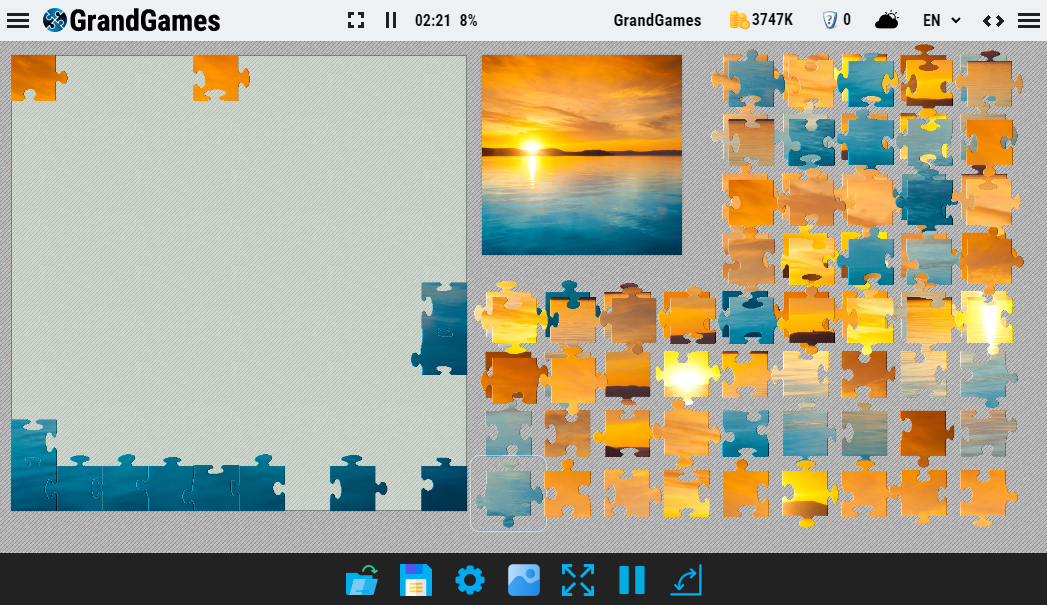1047x605 pixels.
Task: Select the highlighted pale blue piece in the tray
Action: [x=509, y=493]
